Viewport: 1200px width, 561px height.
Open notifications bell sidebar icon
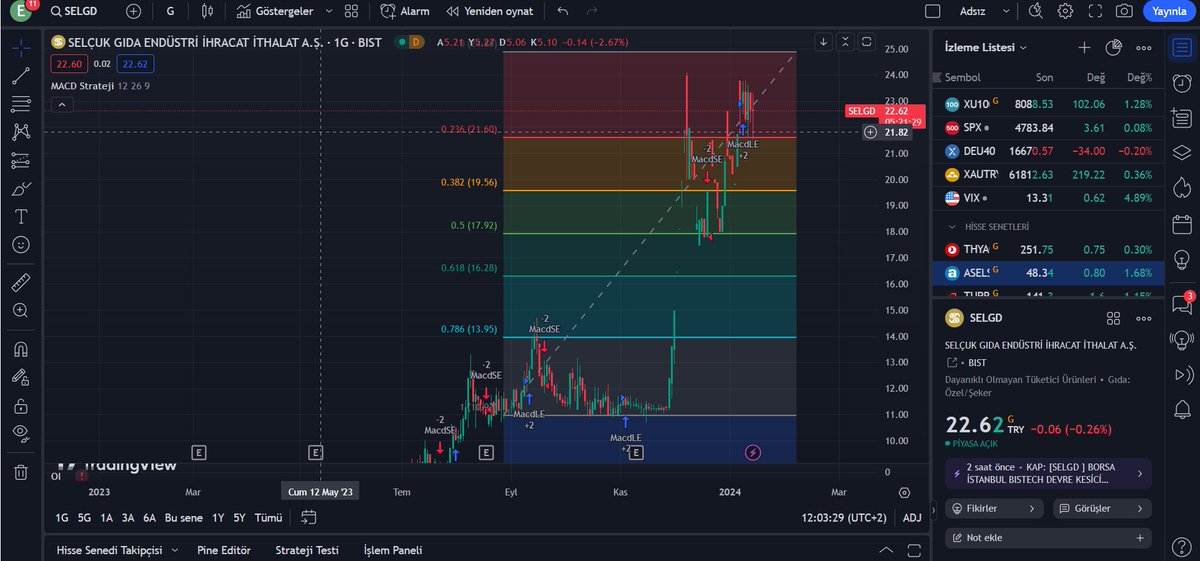pyautogui.click(x=1181, y=409)
